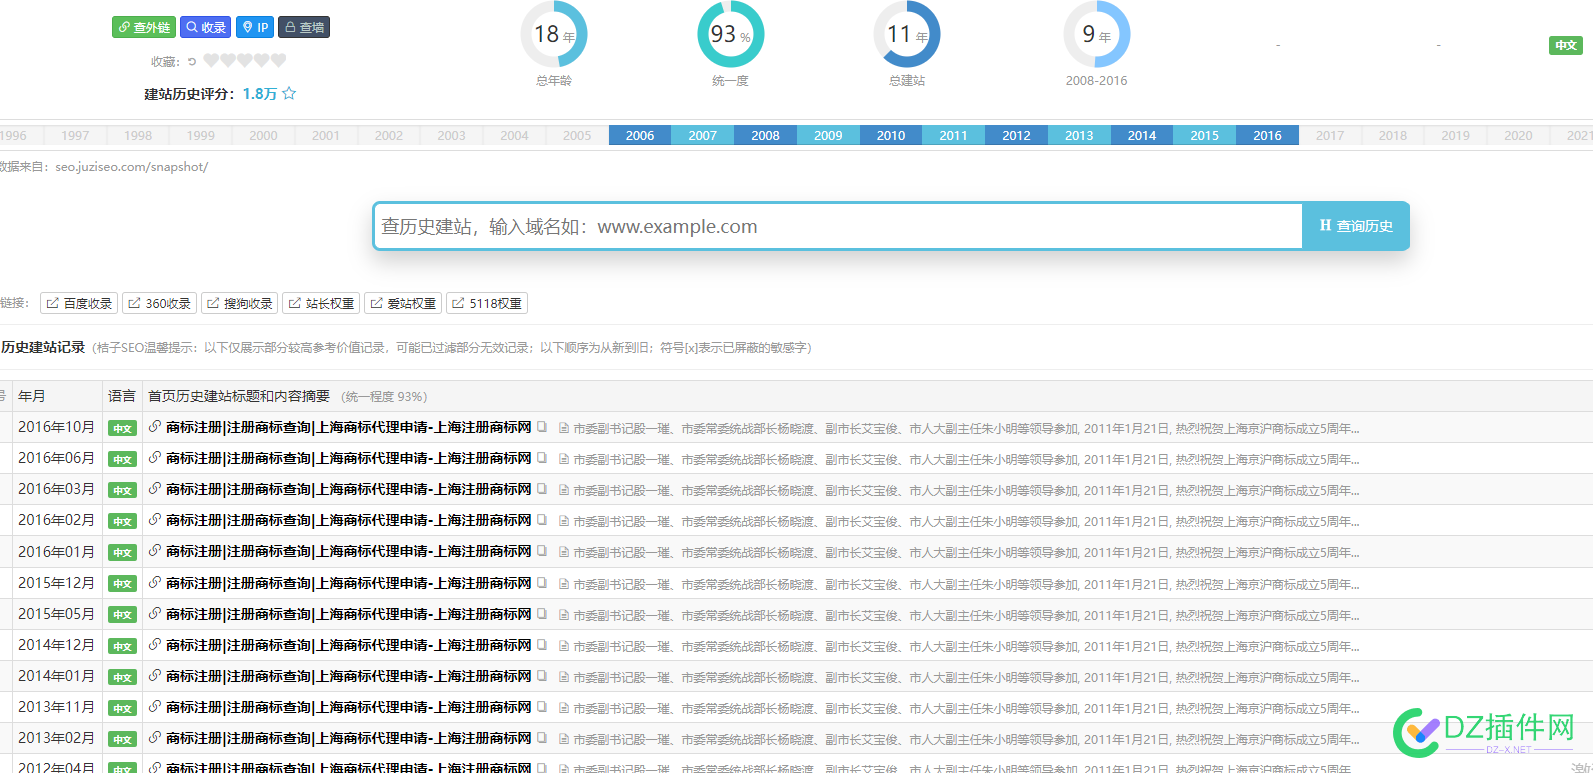The width and height of the screenshot is (1593, 773).
Task: Click the copy icon in 2014年01月 row
Action: coord(542,676)
